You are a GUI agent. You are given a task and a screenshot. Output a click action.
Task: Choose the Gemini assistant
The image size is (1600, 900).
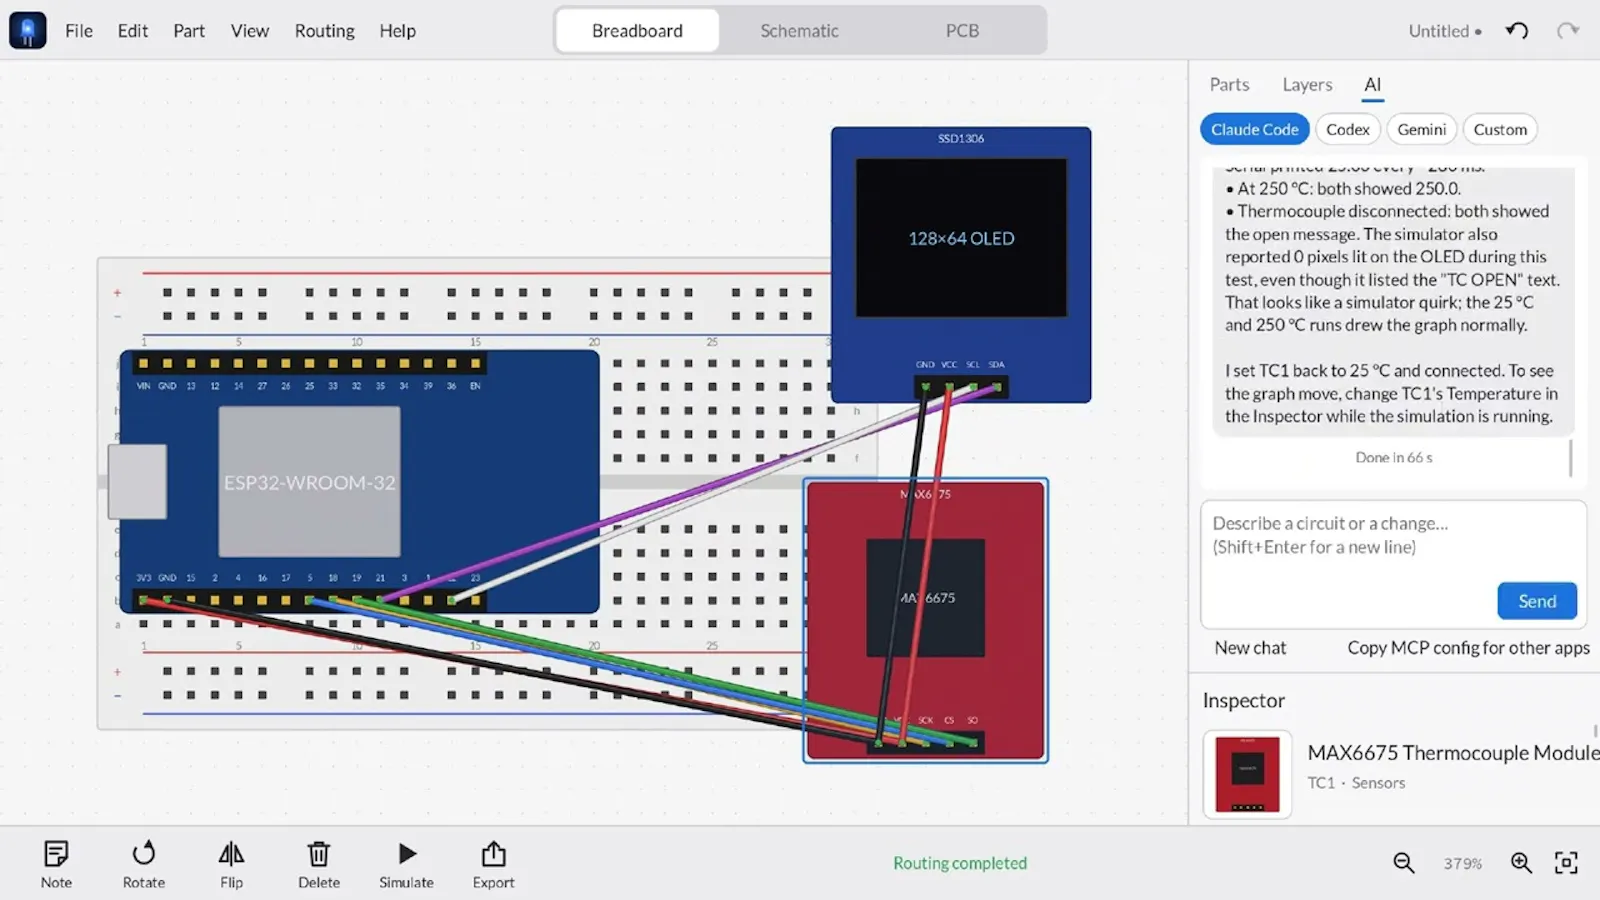pyautogui.click(x=1421, y=129)
